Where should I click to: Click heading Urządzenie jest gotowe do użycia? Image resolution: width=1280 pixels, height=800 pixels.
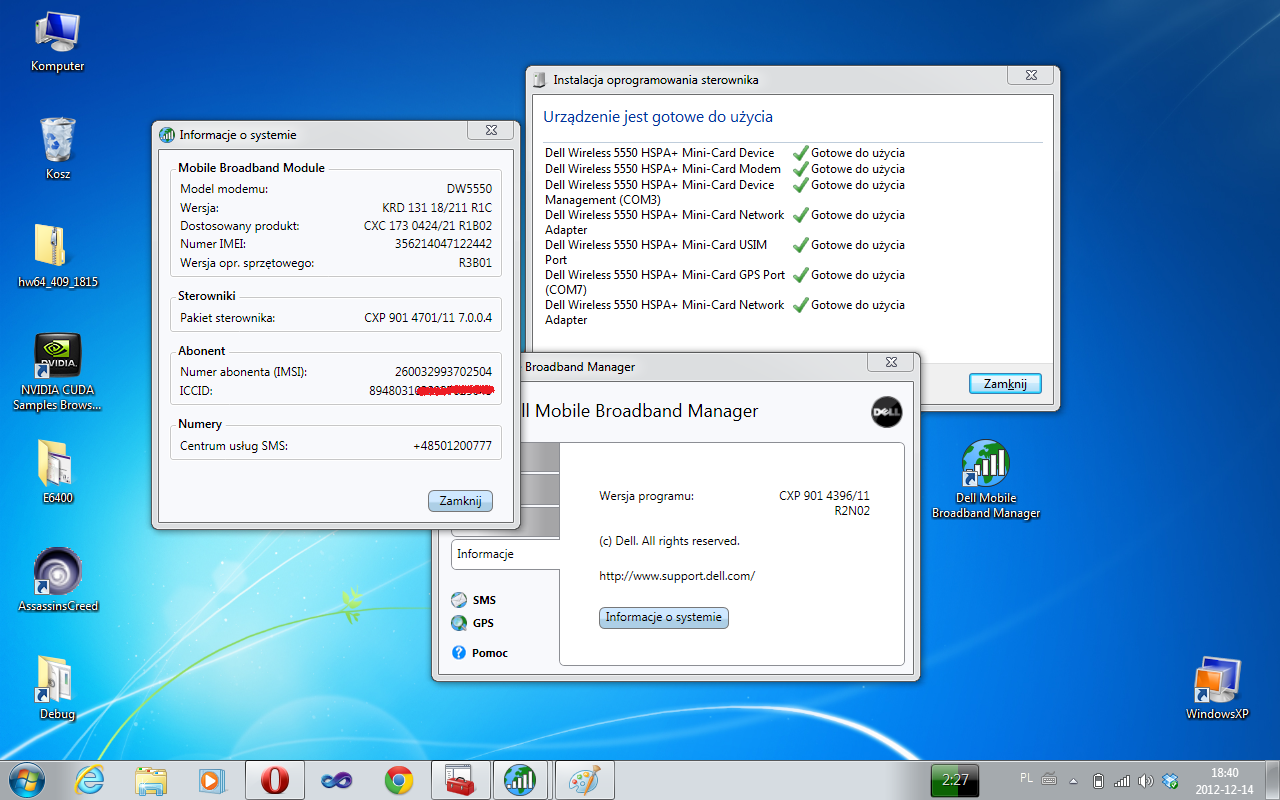coord(658,117)
